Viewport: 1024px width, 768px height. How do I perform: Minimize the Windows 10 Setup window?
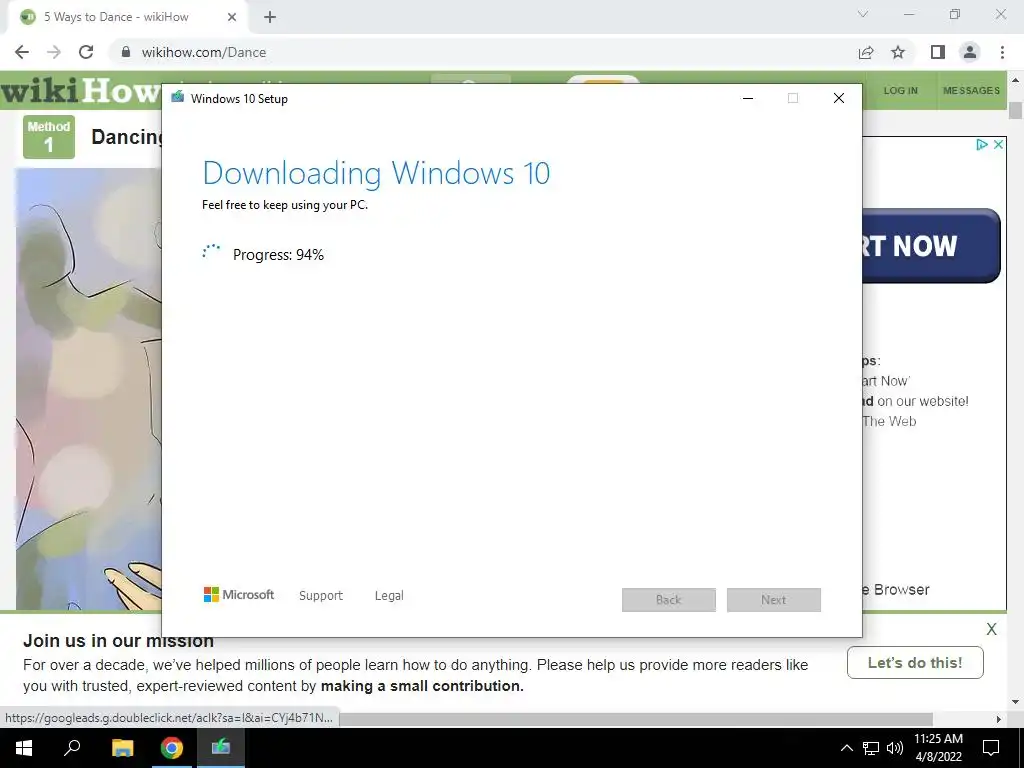748,98
